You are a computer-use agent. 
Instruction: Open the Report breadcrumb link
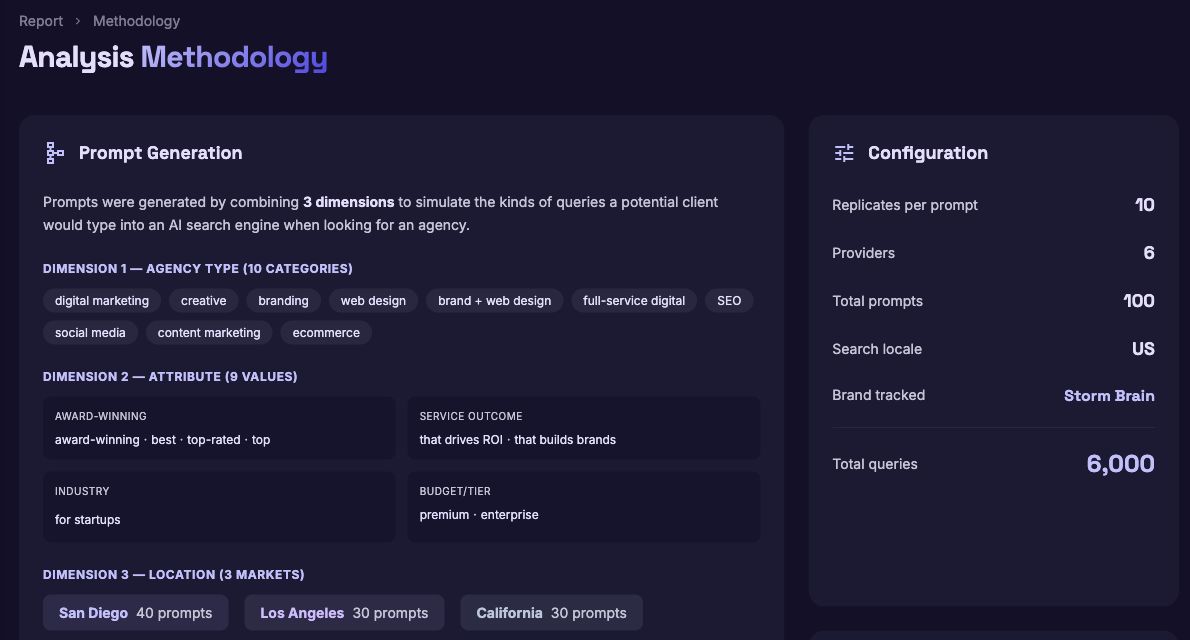41,21
